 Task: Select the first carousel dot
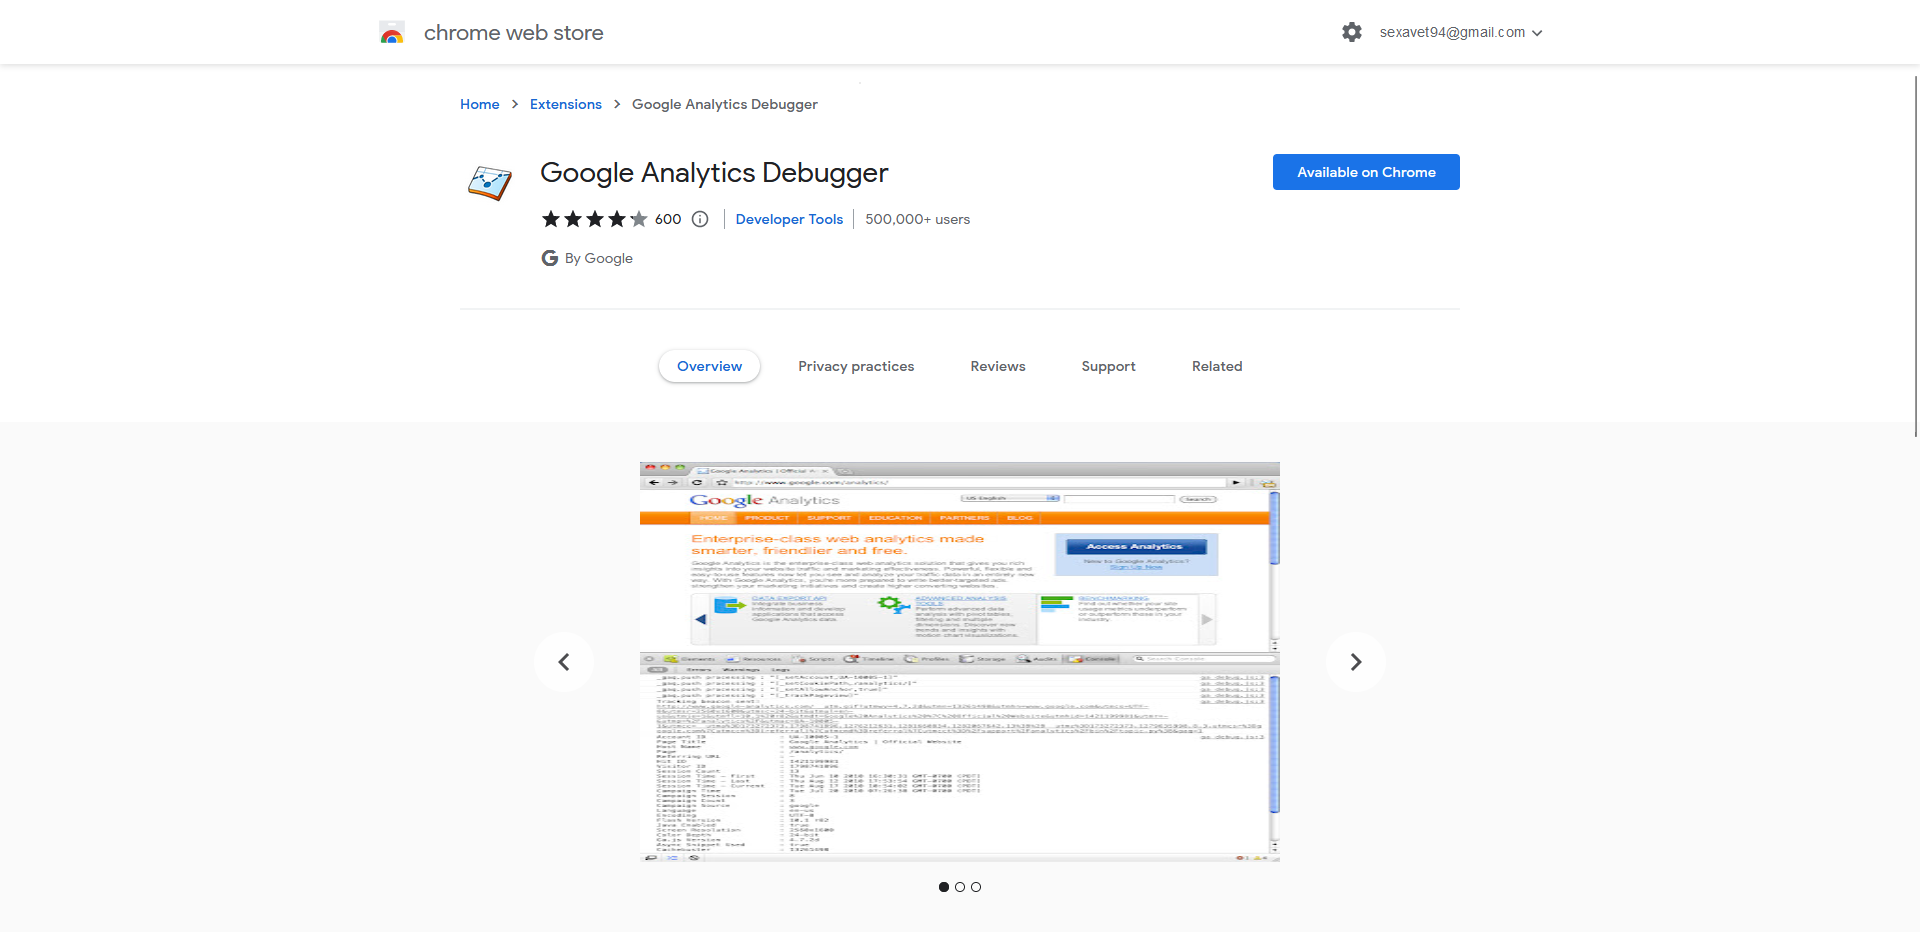pos(944,887)
